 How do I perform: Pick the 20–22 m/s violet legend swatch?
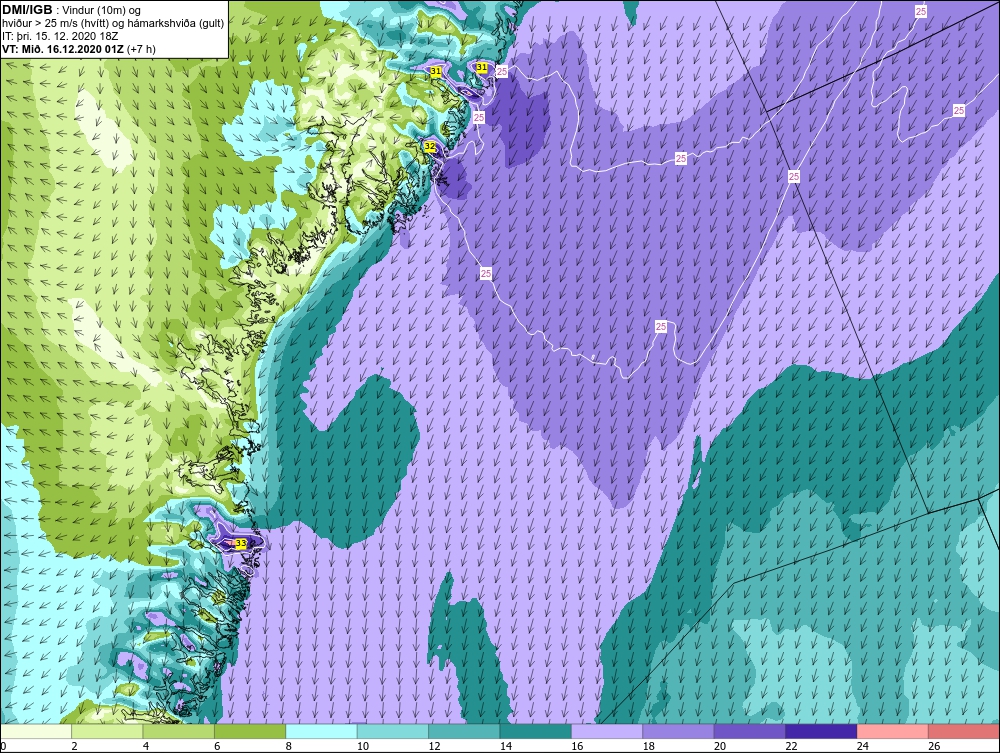(750, 731)
